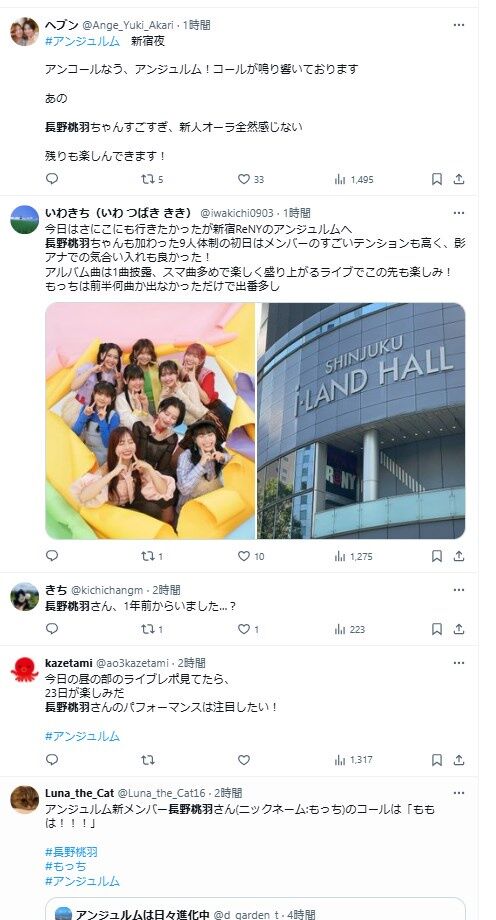Open the #長野桃羽 hashtag link
496x920 pixels.
[x=71, y=852]
